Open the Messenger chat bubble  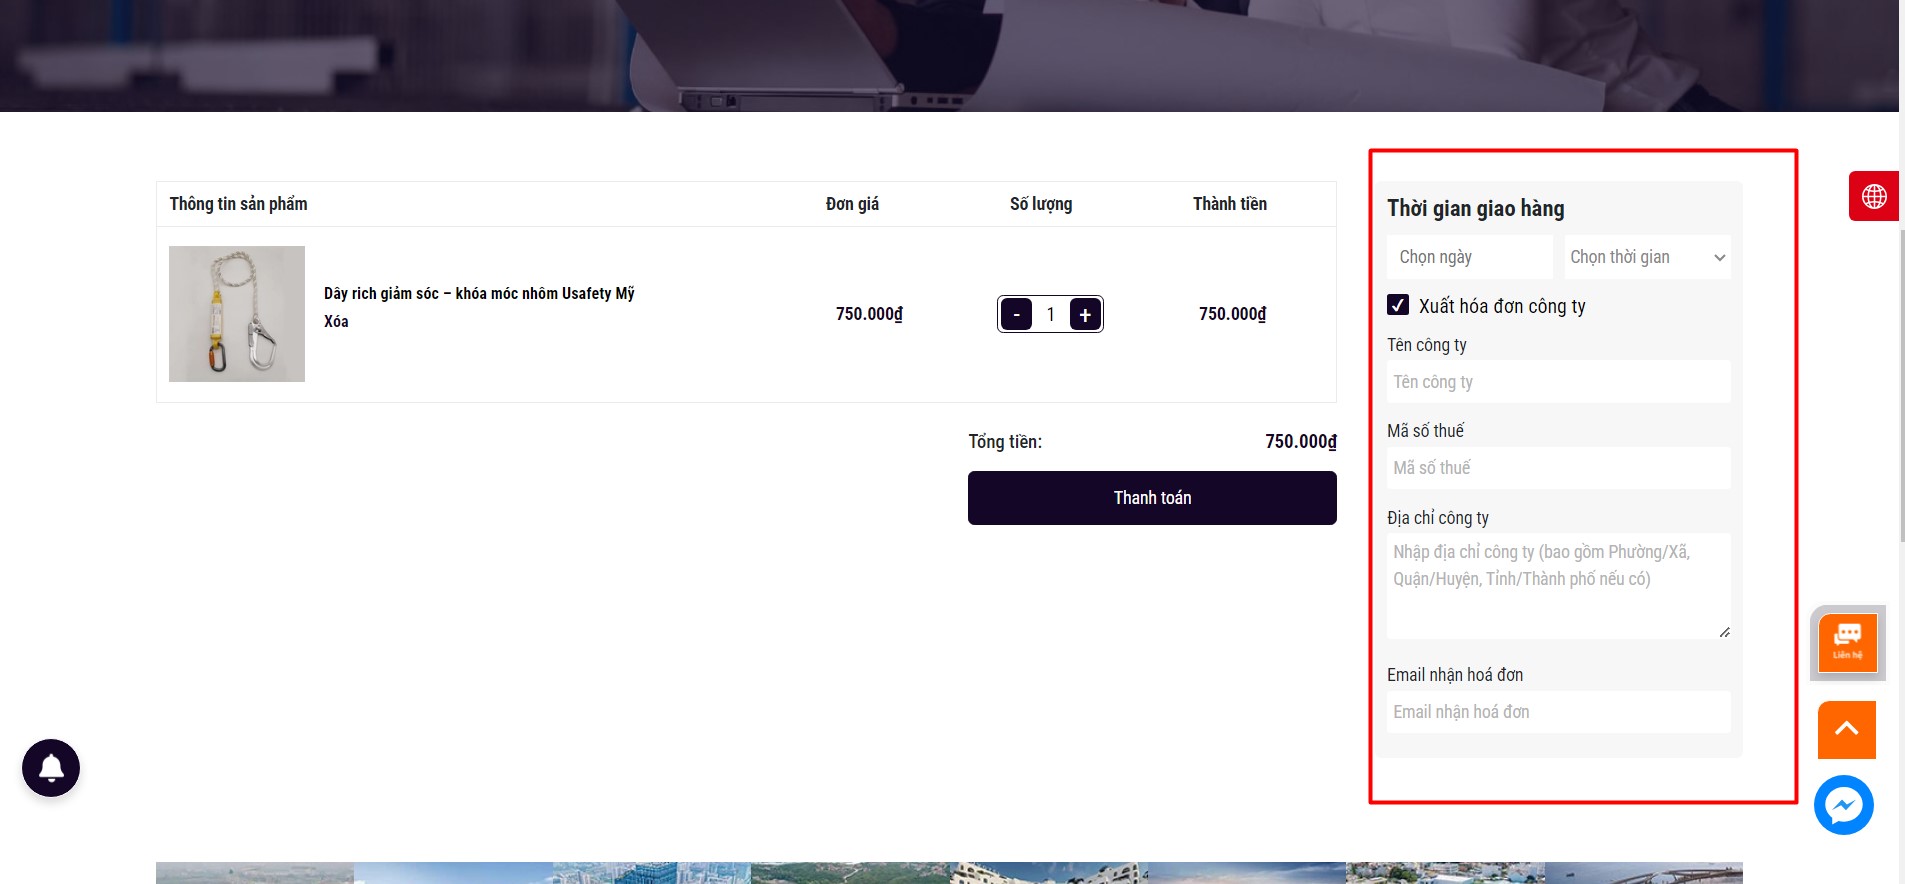tap(1844, 805)
